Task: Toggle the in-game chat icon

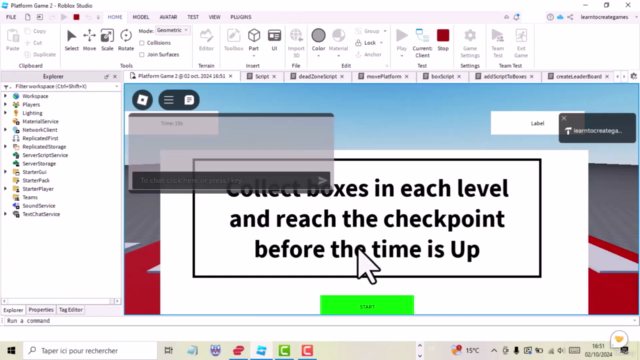Action: point(189,100)
